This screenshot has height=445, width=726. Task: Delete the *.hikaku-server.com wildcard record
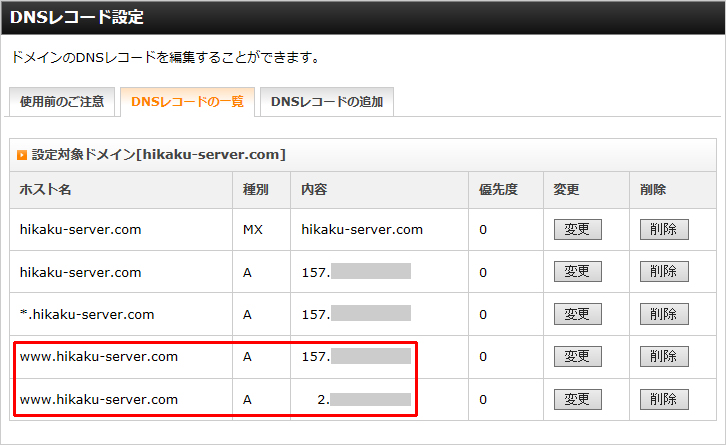click(x=664, y=314)
